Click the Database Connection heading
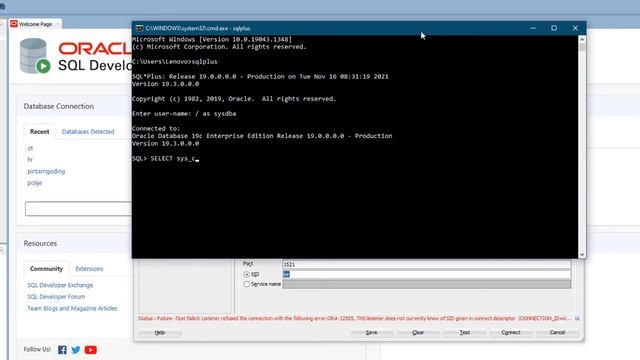640x360 pixels. coord(58,106)
